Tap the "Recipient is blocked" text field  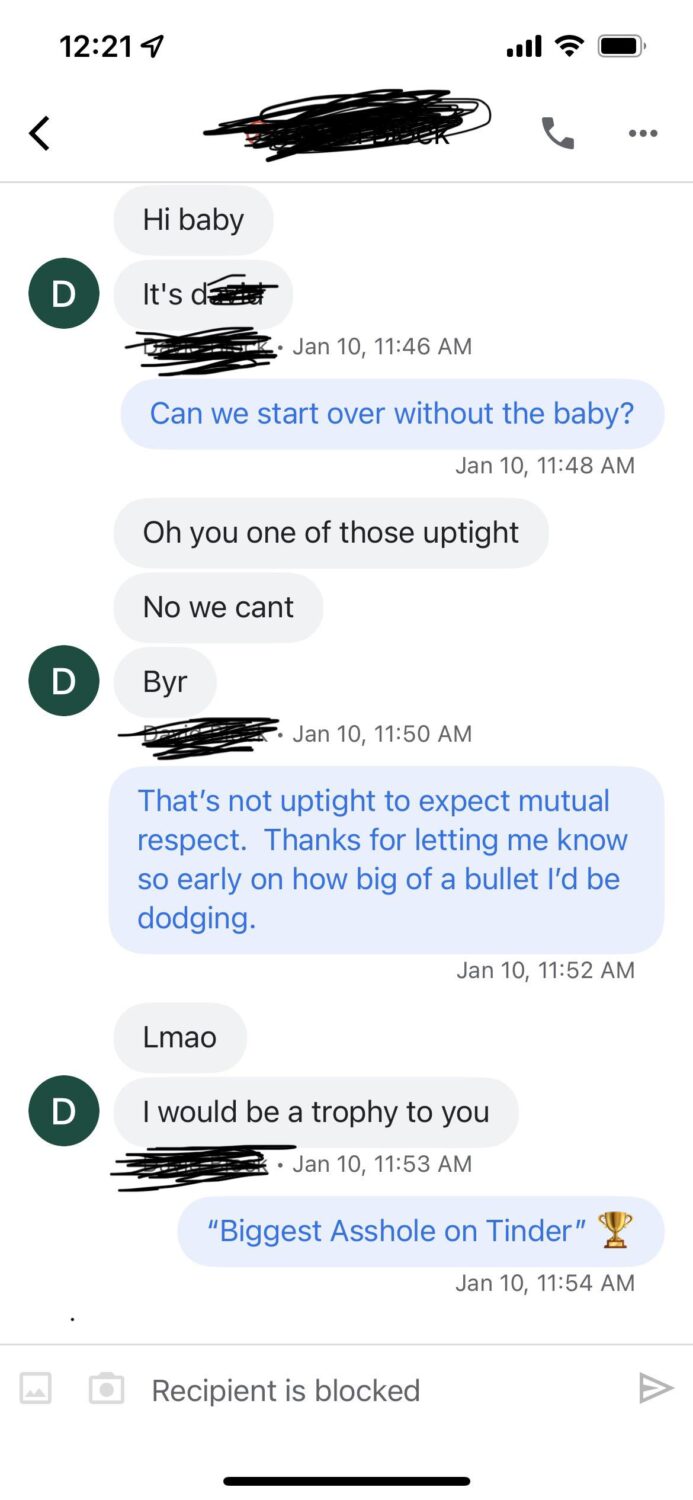380,1390
